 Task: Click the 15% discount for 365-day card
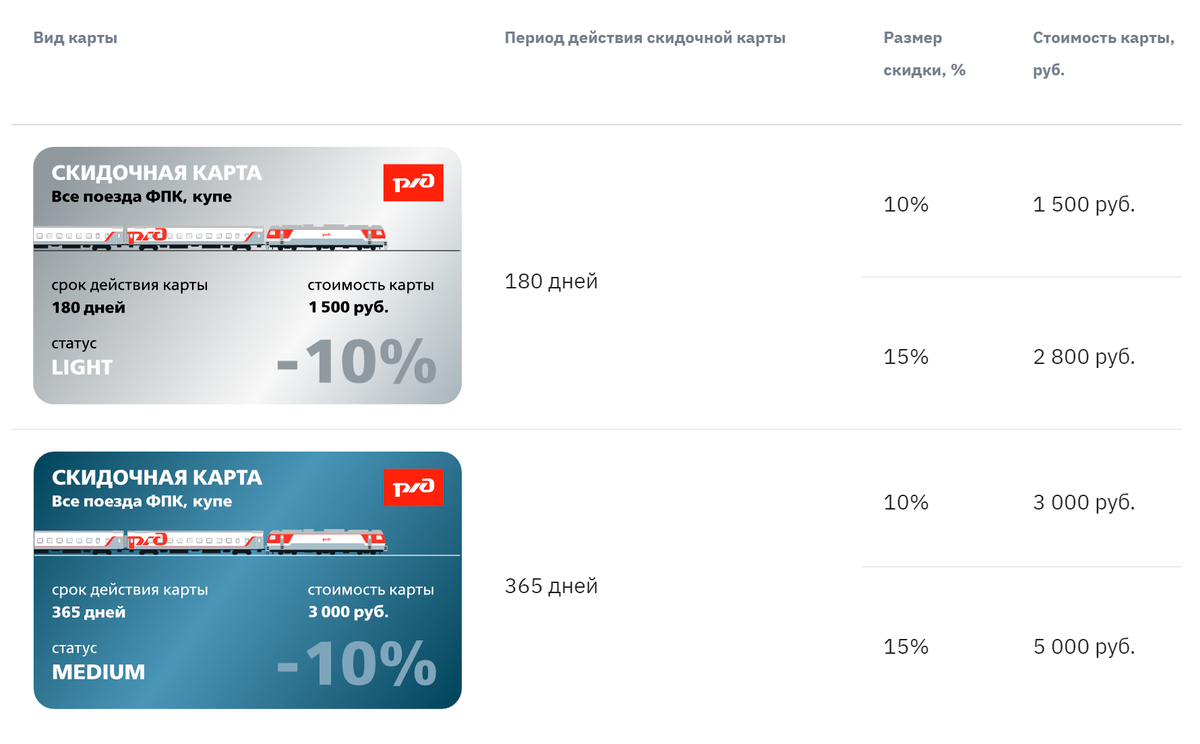pos(906,647)
